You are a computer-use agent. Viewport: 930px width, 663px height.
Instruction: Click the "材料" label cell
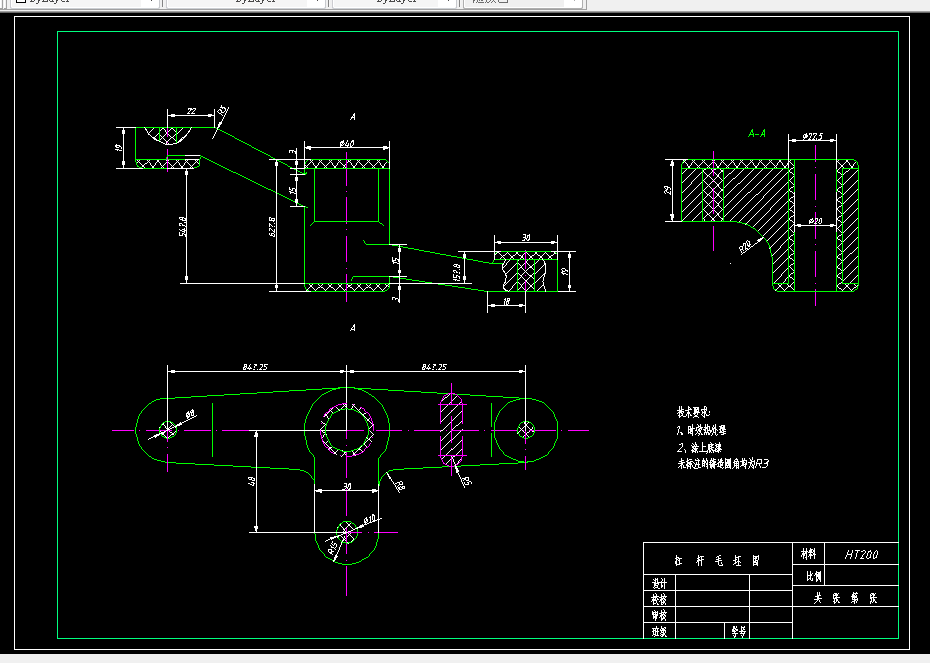click(808, 554)
